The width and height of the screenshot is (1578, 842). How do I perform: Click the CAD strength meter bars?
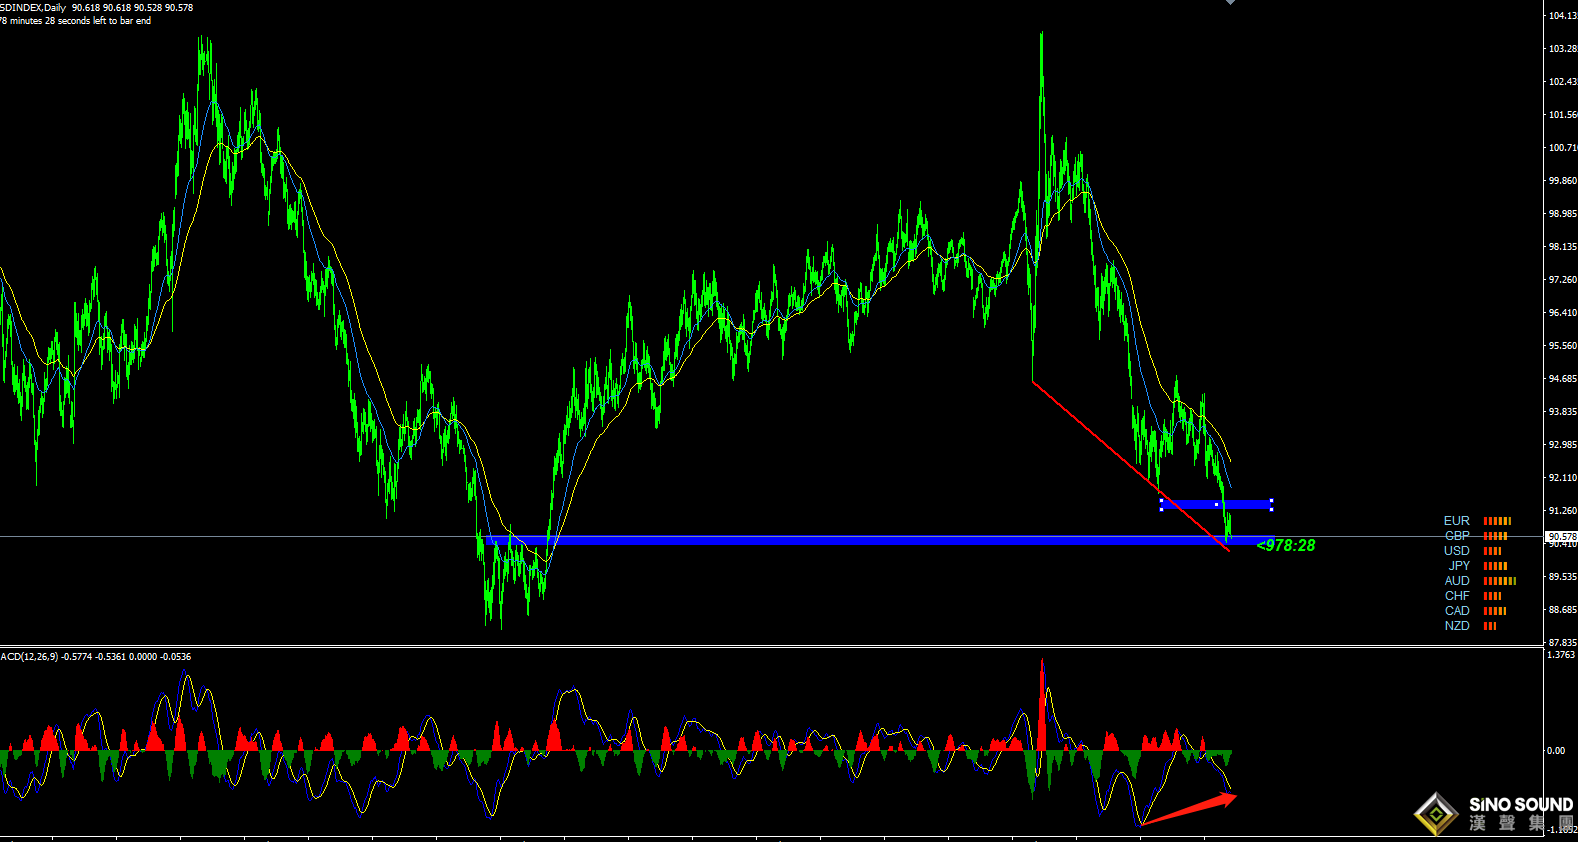tap(1494, 611)
